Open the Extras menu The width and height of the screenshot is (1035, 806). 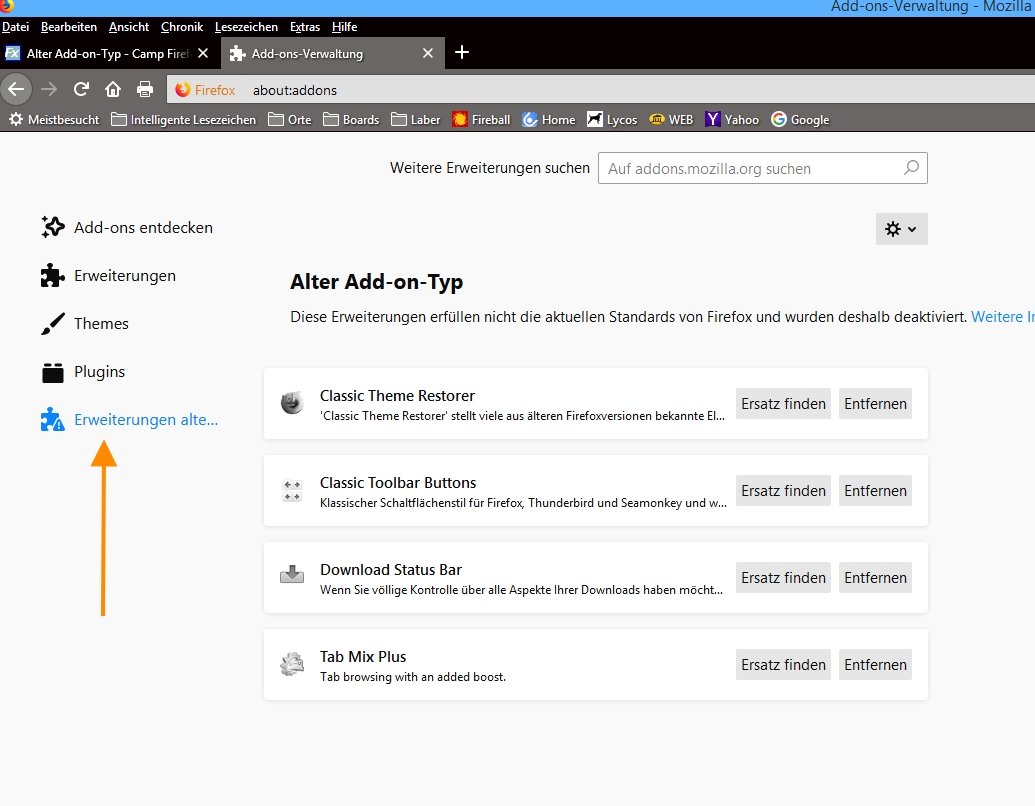tap(305, 27)
